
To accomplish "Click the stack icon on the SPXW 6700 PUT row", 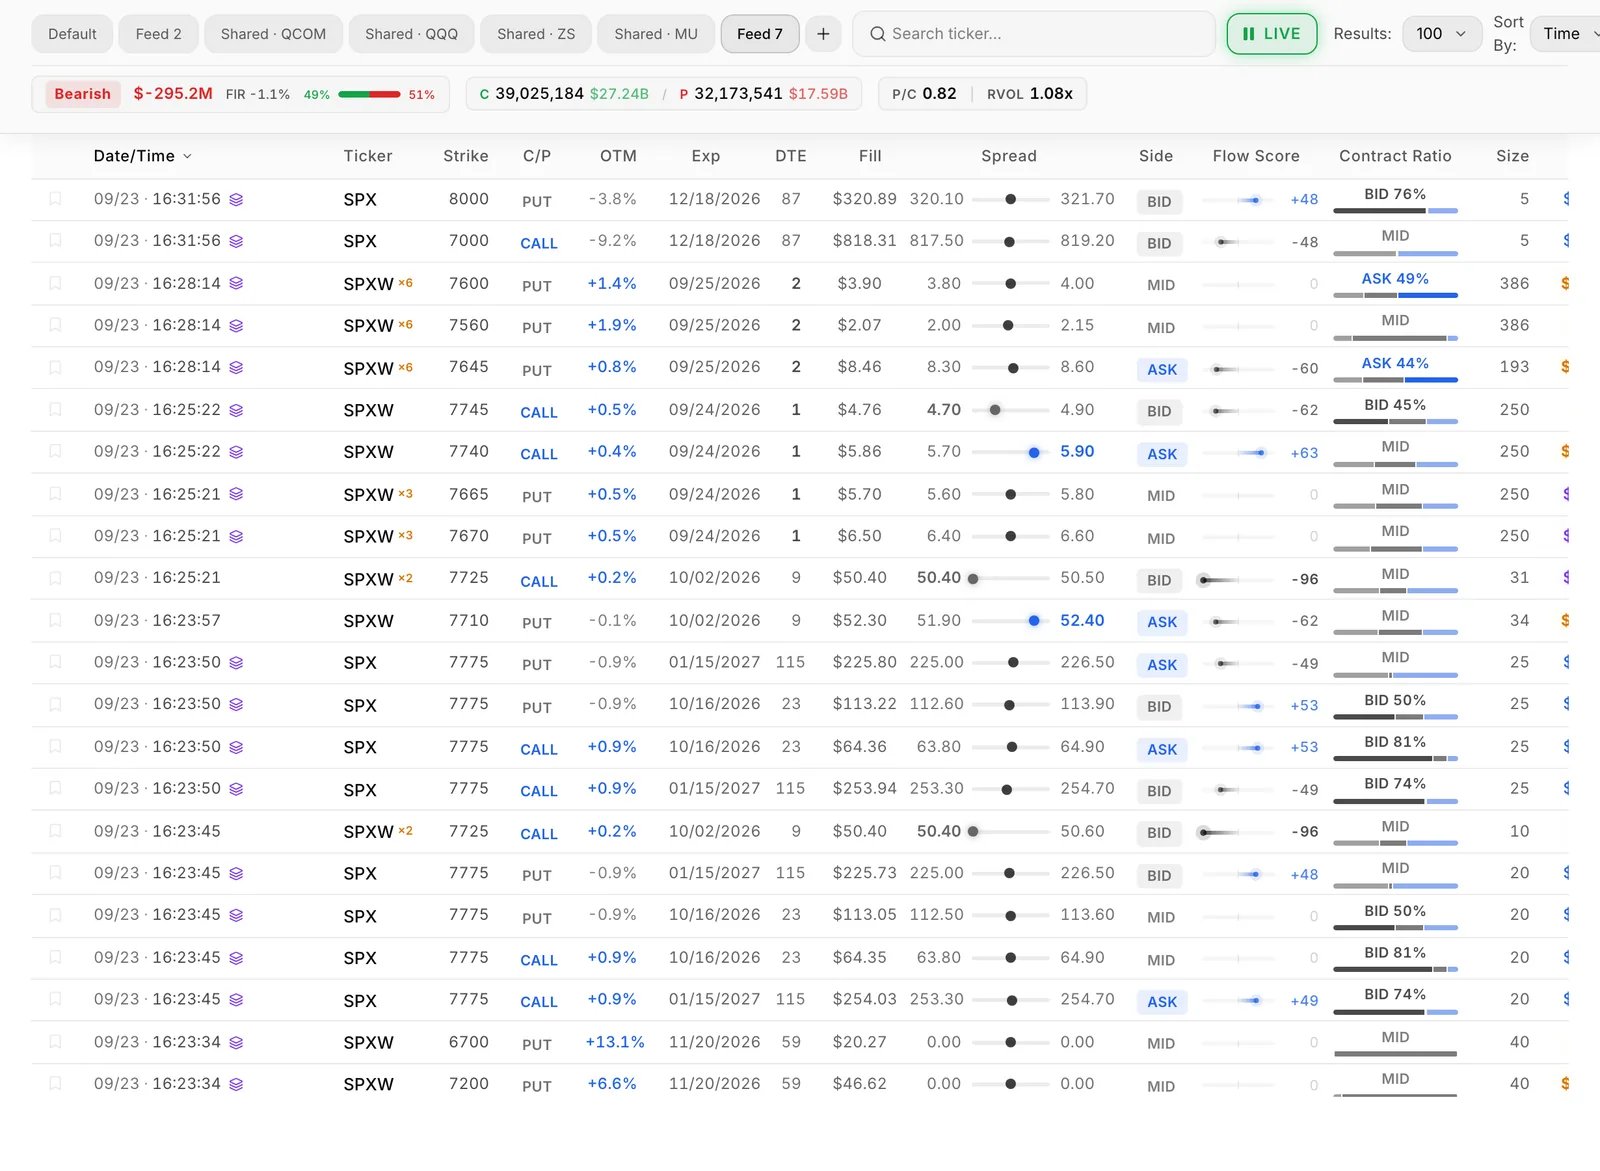I will 236,1043.
